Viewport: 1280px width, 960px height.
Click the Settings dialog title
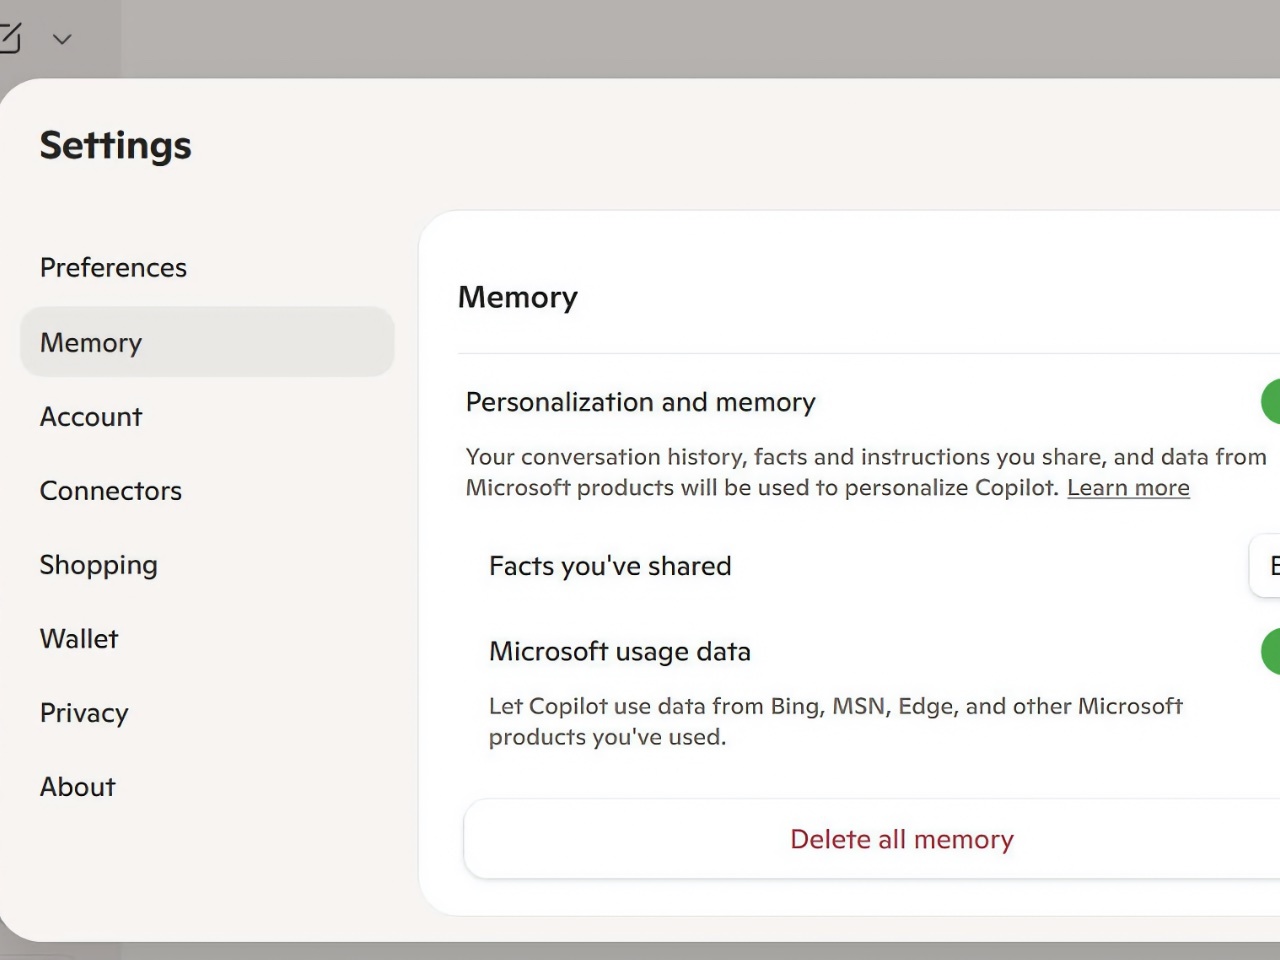pyautogui.click(x=116, y=146)
